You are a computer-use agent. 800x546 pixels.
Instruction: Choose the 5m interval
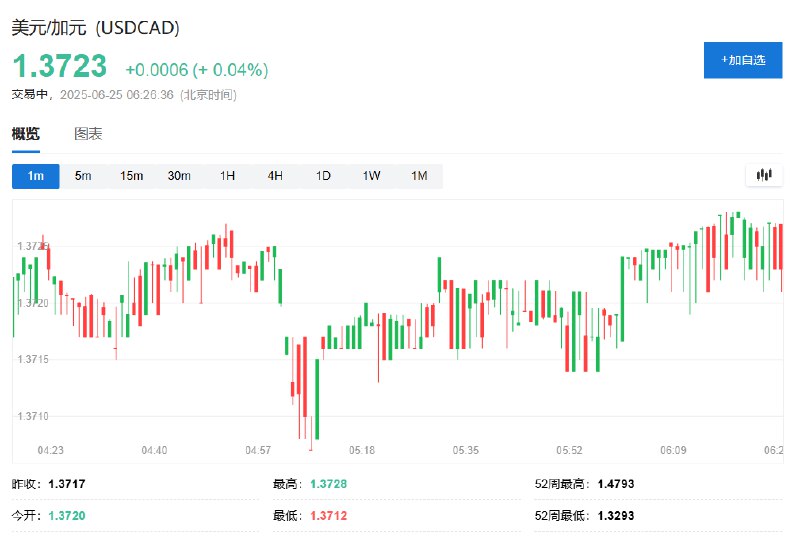(x=83, y=176)
